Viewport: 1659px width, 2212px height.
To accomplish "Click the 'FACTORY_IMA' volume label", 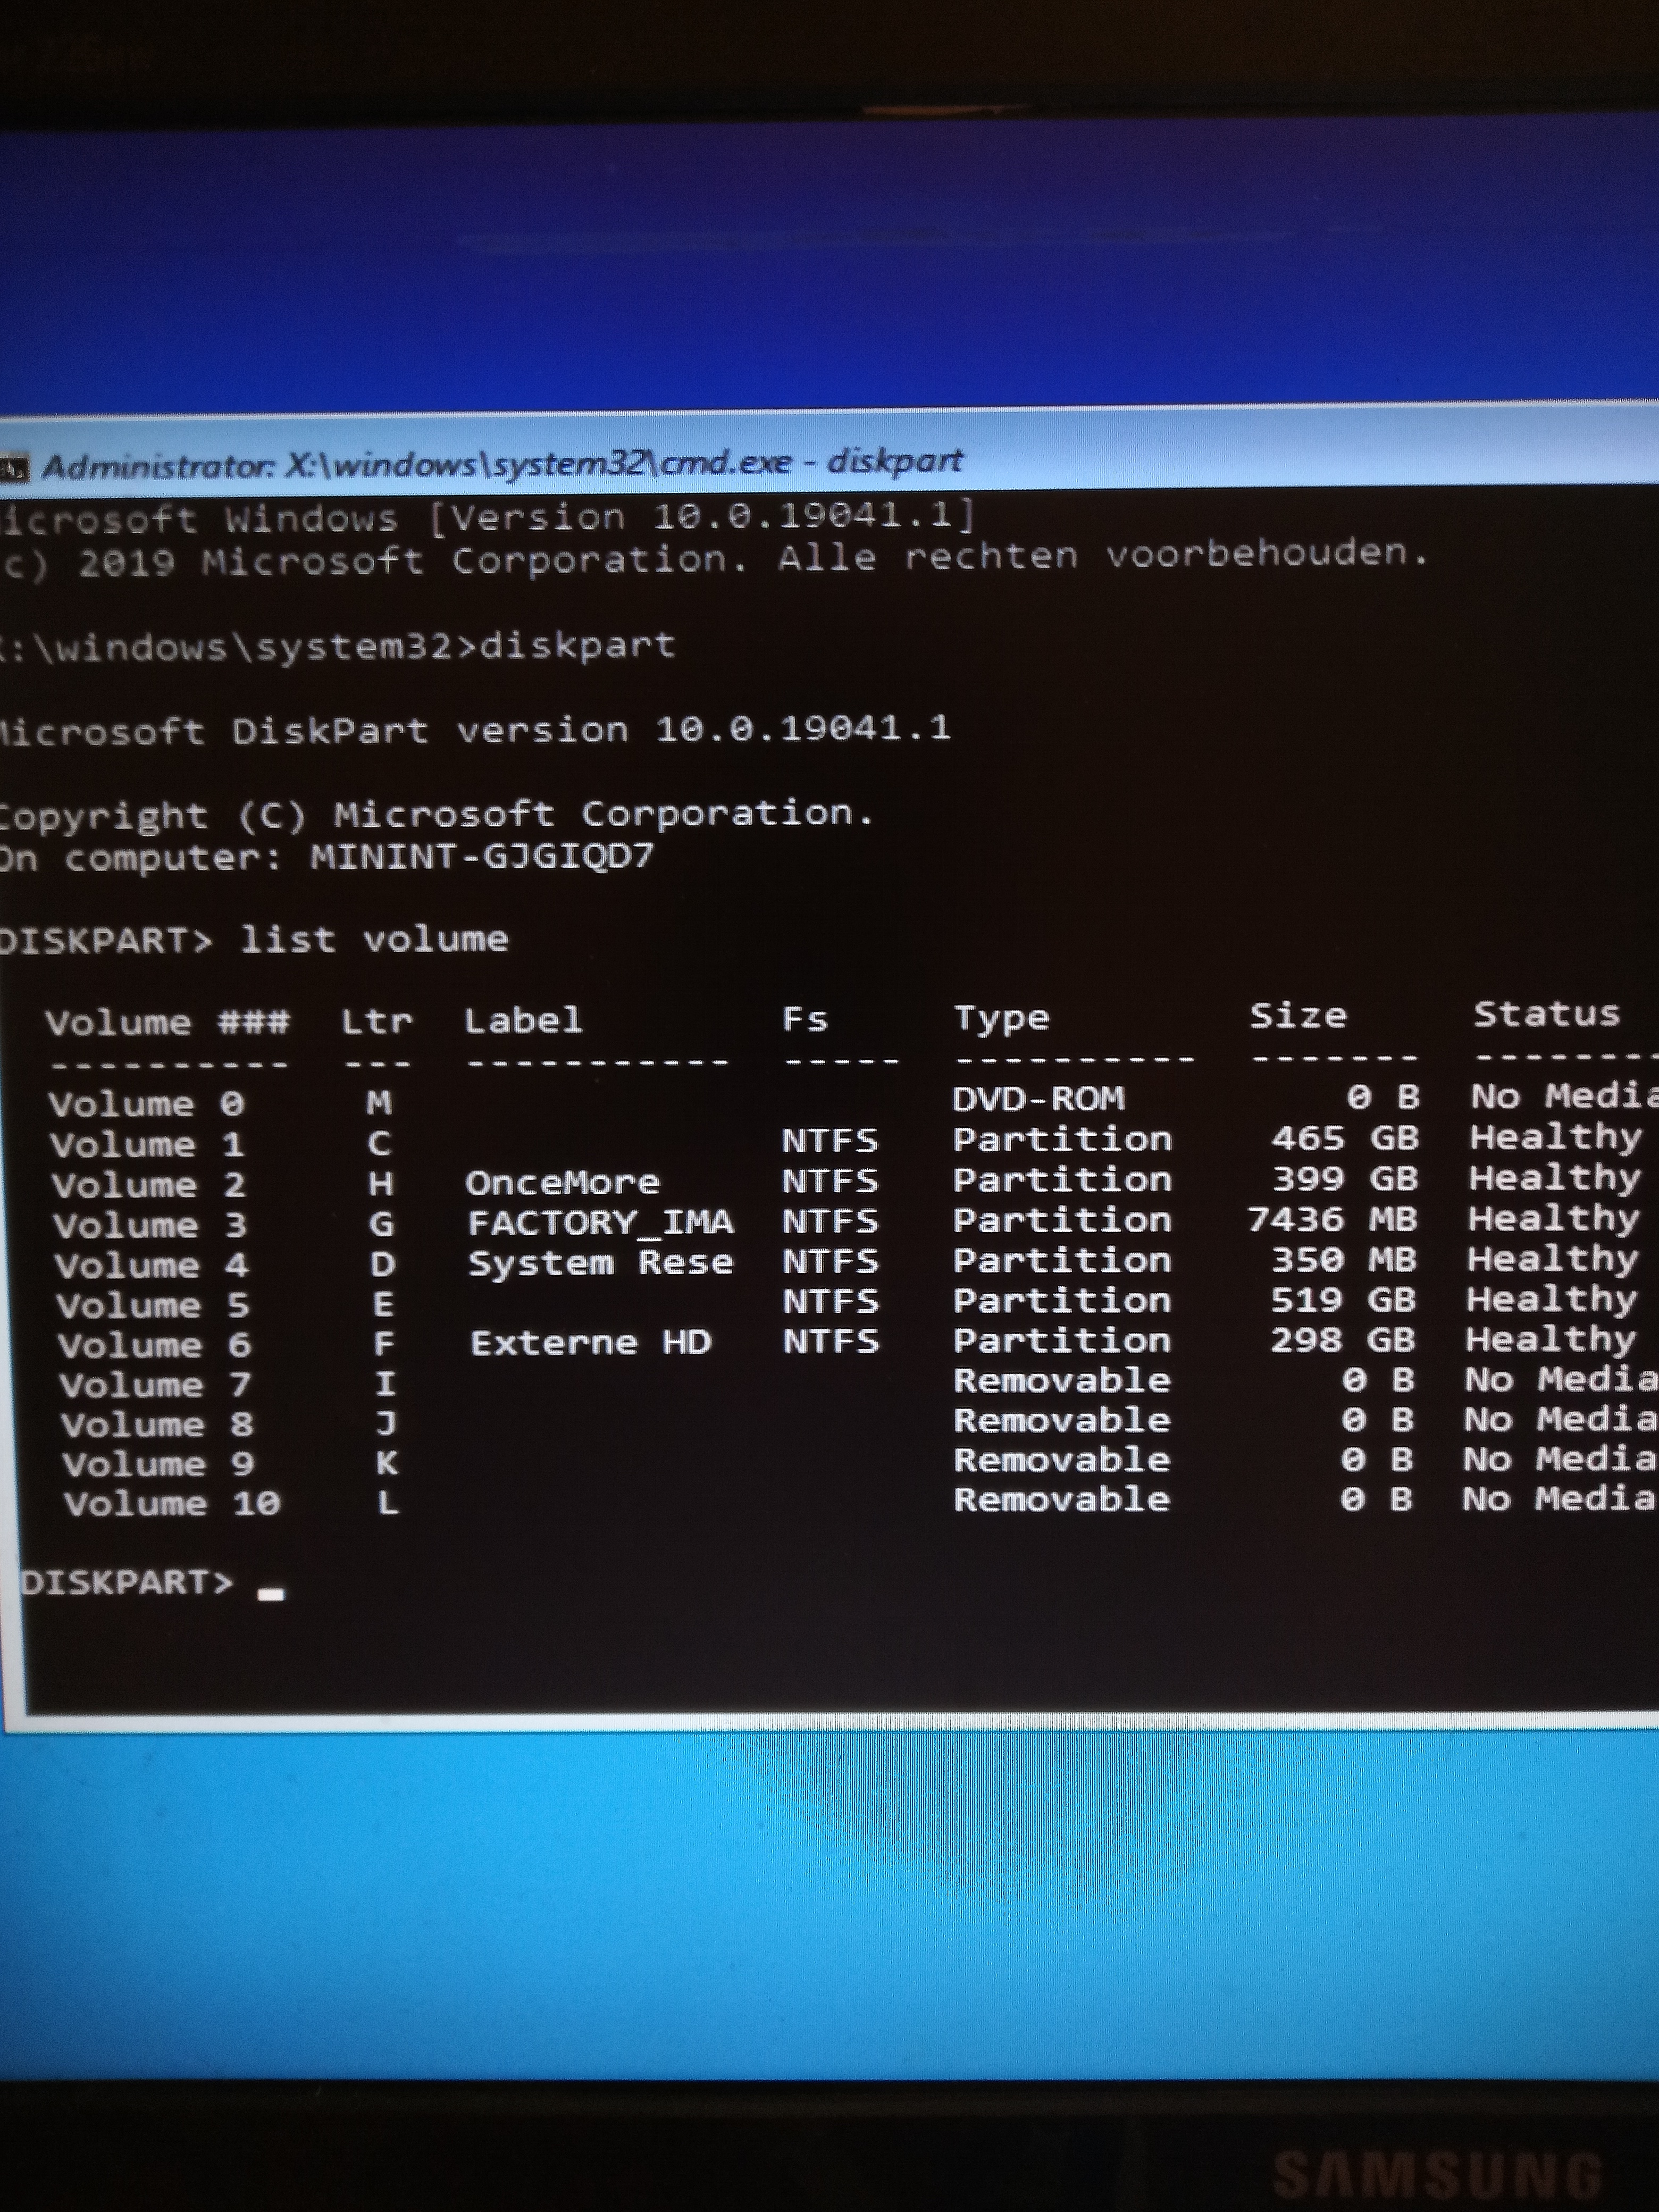I will (601, 1222).
